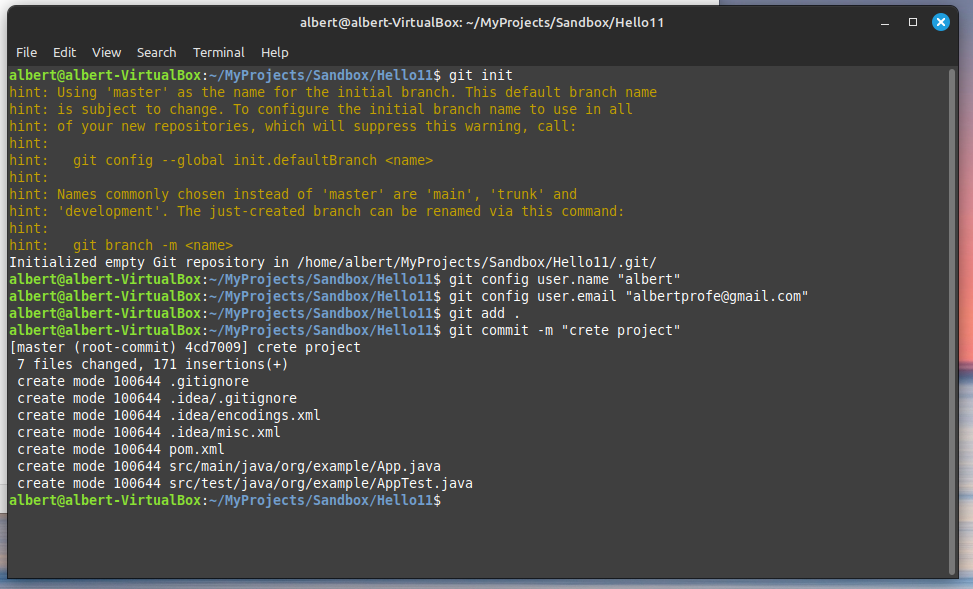Minimize the terminal window

coord(885,23)
